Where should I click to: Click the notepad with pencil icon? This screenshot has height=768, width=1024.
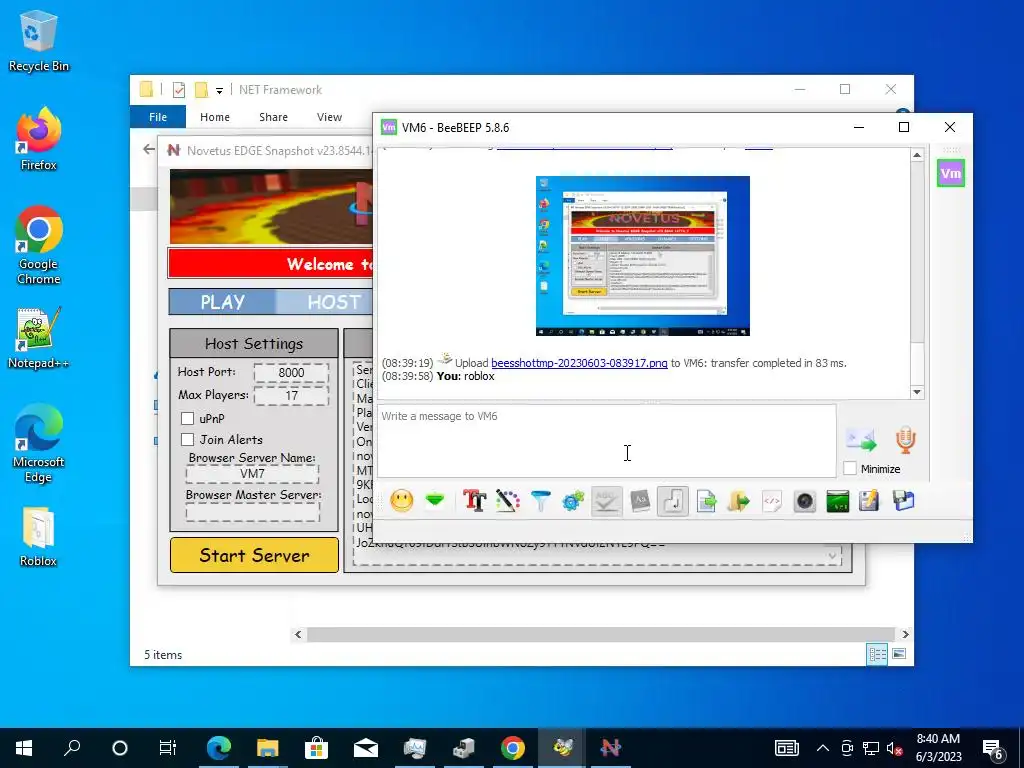tap(869, 501)
